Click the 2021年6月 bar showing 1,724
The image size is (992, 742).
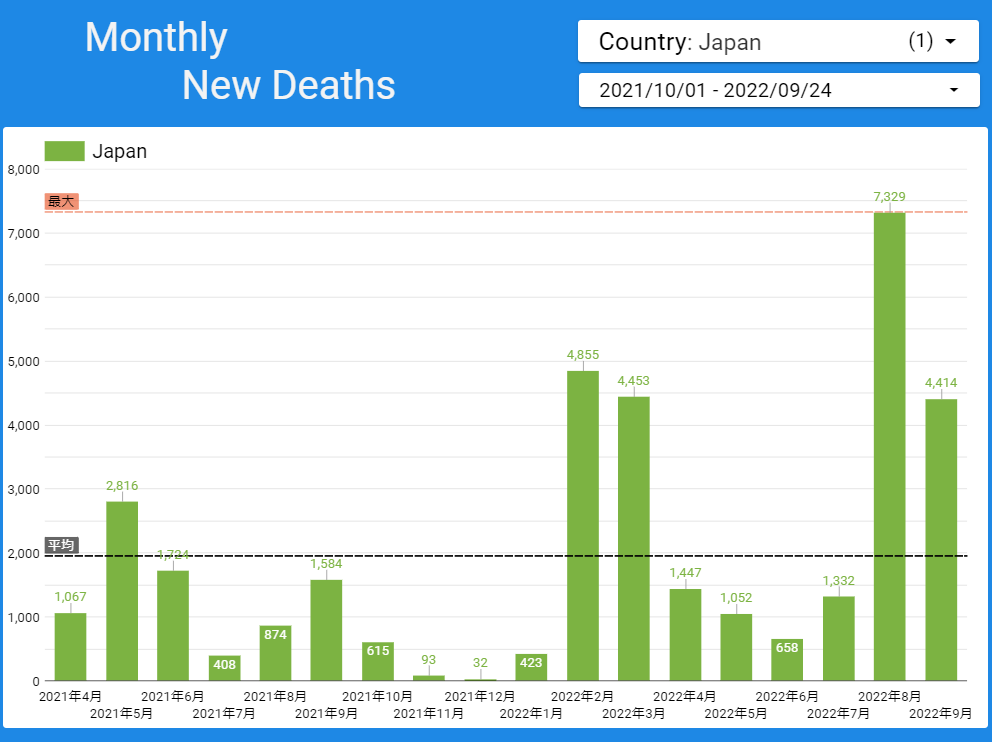173,626
